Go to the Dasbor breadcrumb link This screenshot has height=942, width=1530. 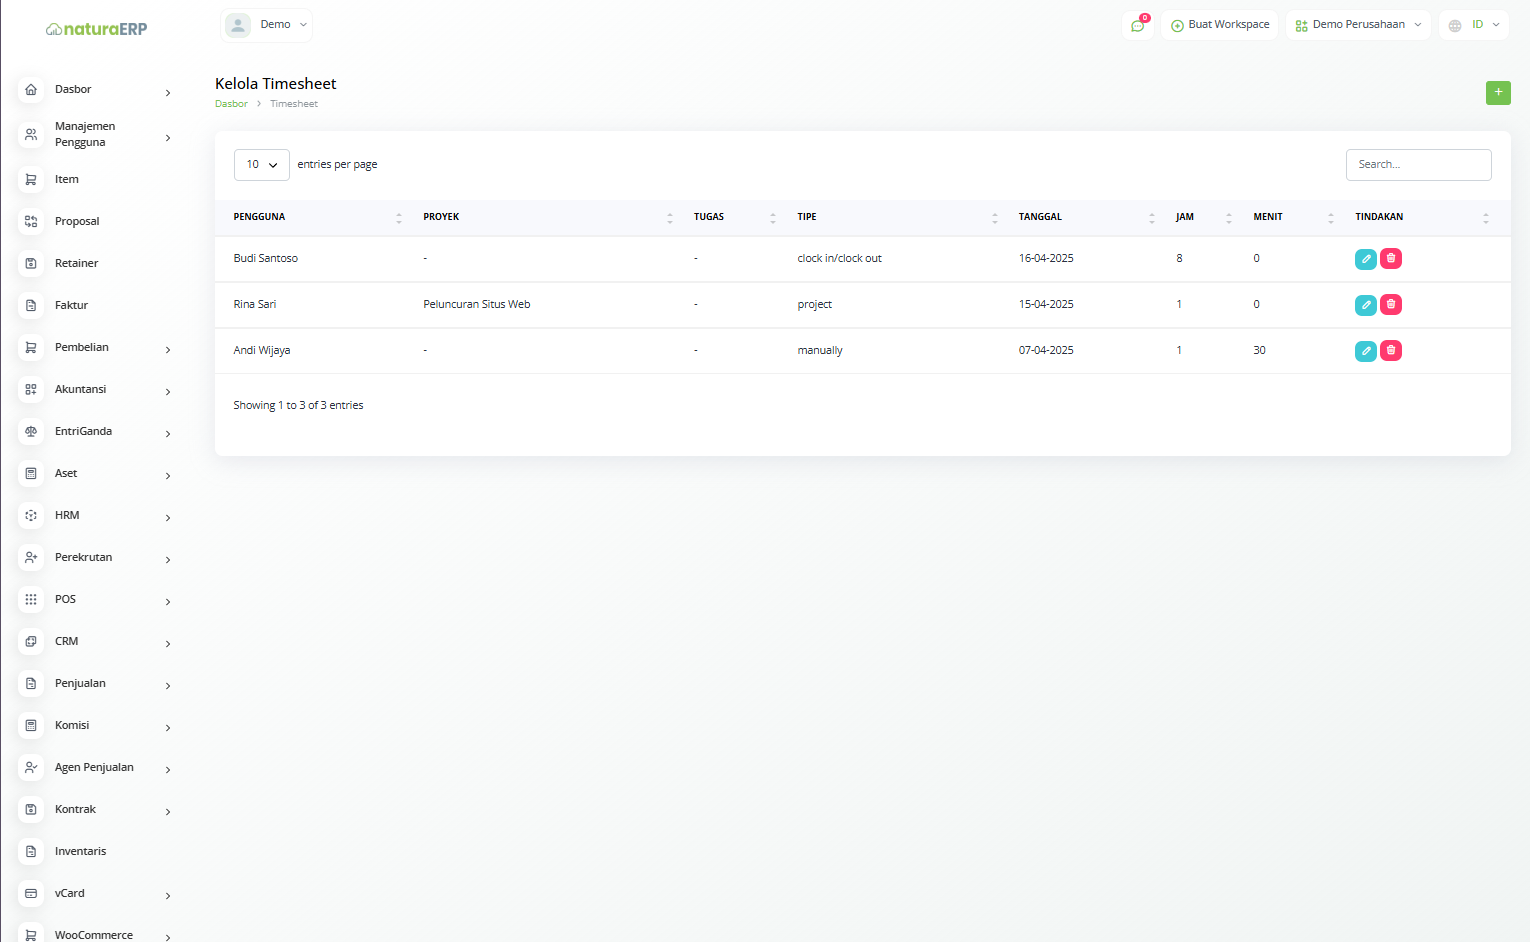click(x=231, y=104)
